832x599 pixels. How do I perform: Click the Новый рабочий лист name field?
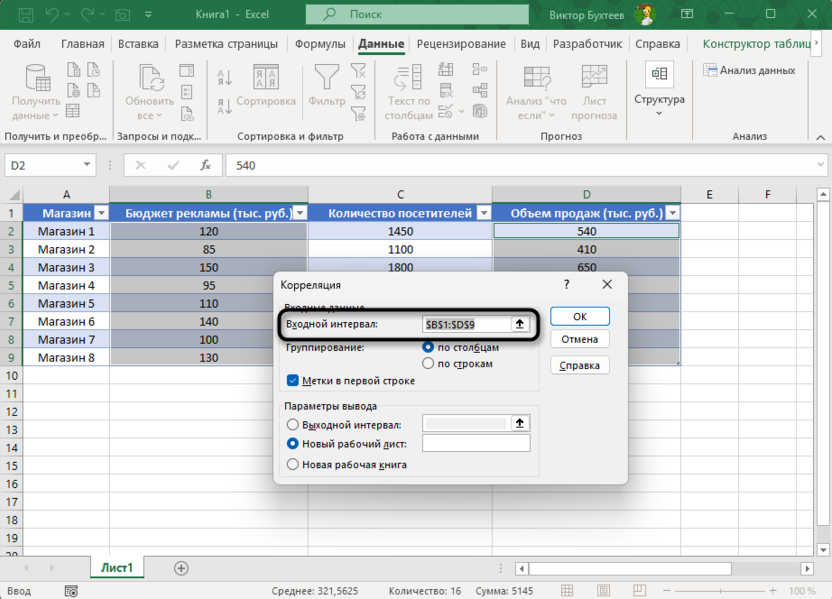coord(476,443)
